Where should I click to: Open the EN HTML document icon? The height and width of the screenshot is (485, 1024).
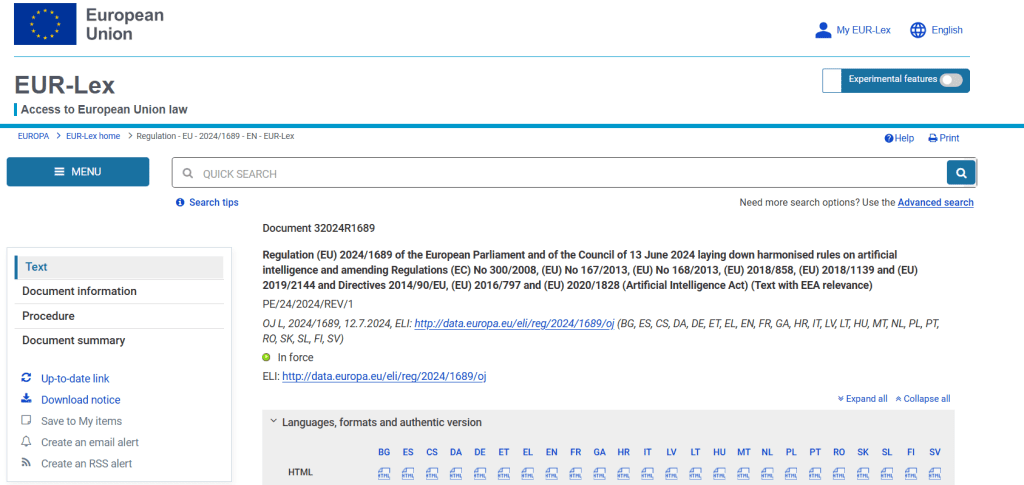click(x=552, y=473)
